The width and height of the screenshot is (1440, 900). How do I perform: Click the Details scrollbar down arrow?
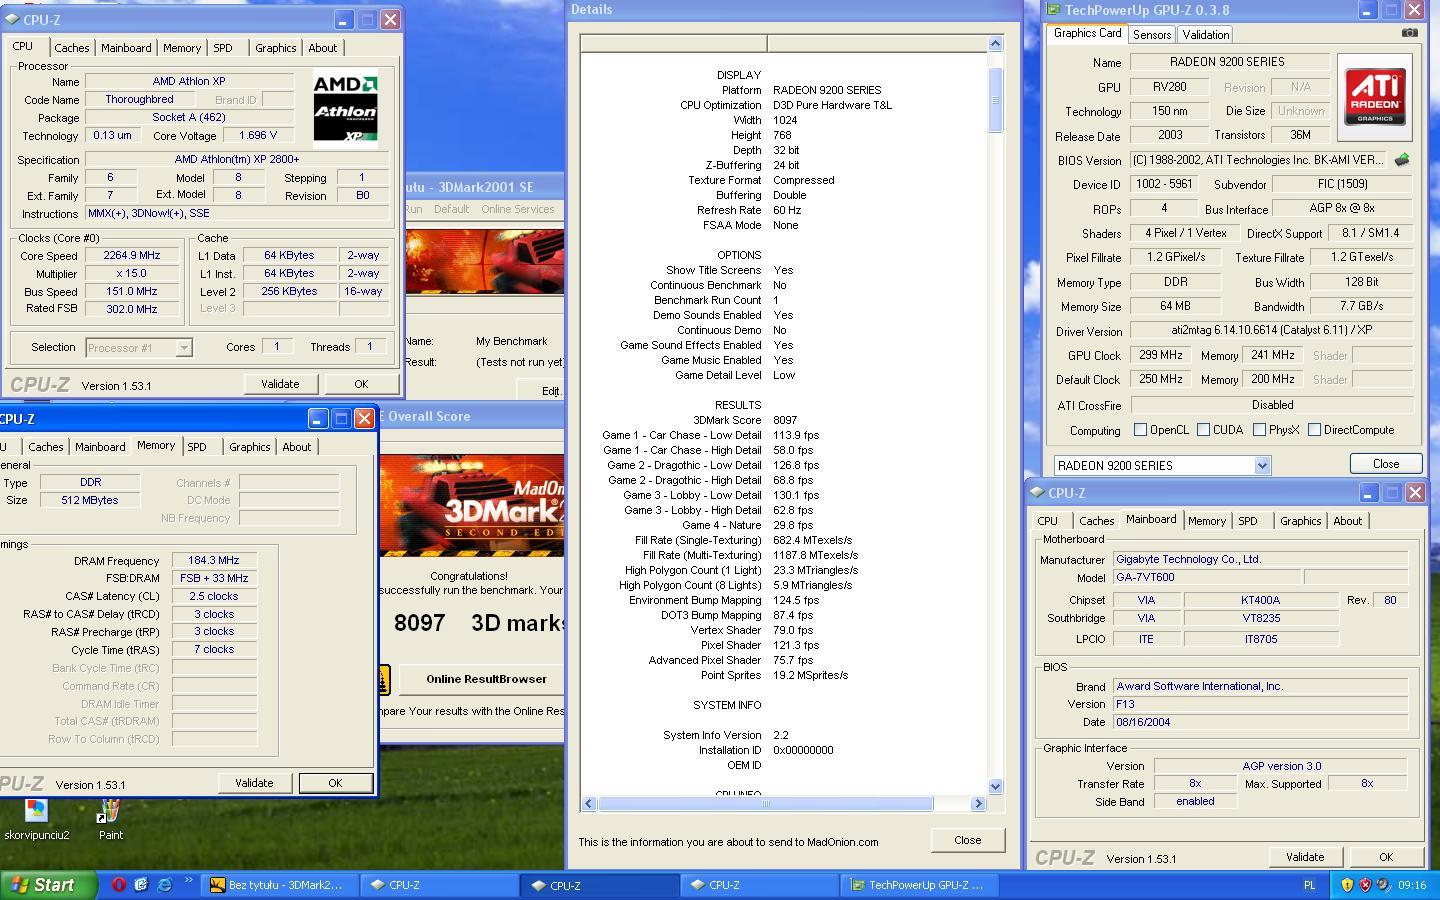tap(995, 787)
